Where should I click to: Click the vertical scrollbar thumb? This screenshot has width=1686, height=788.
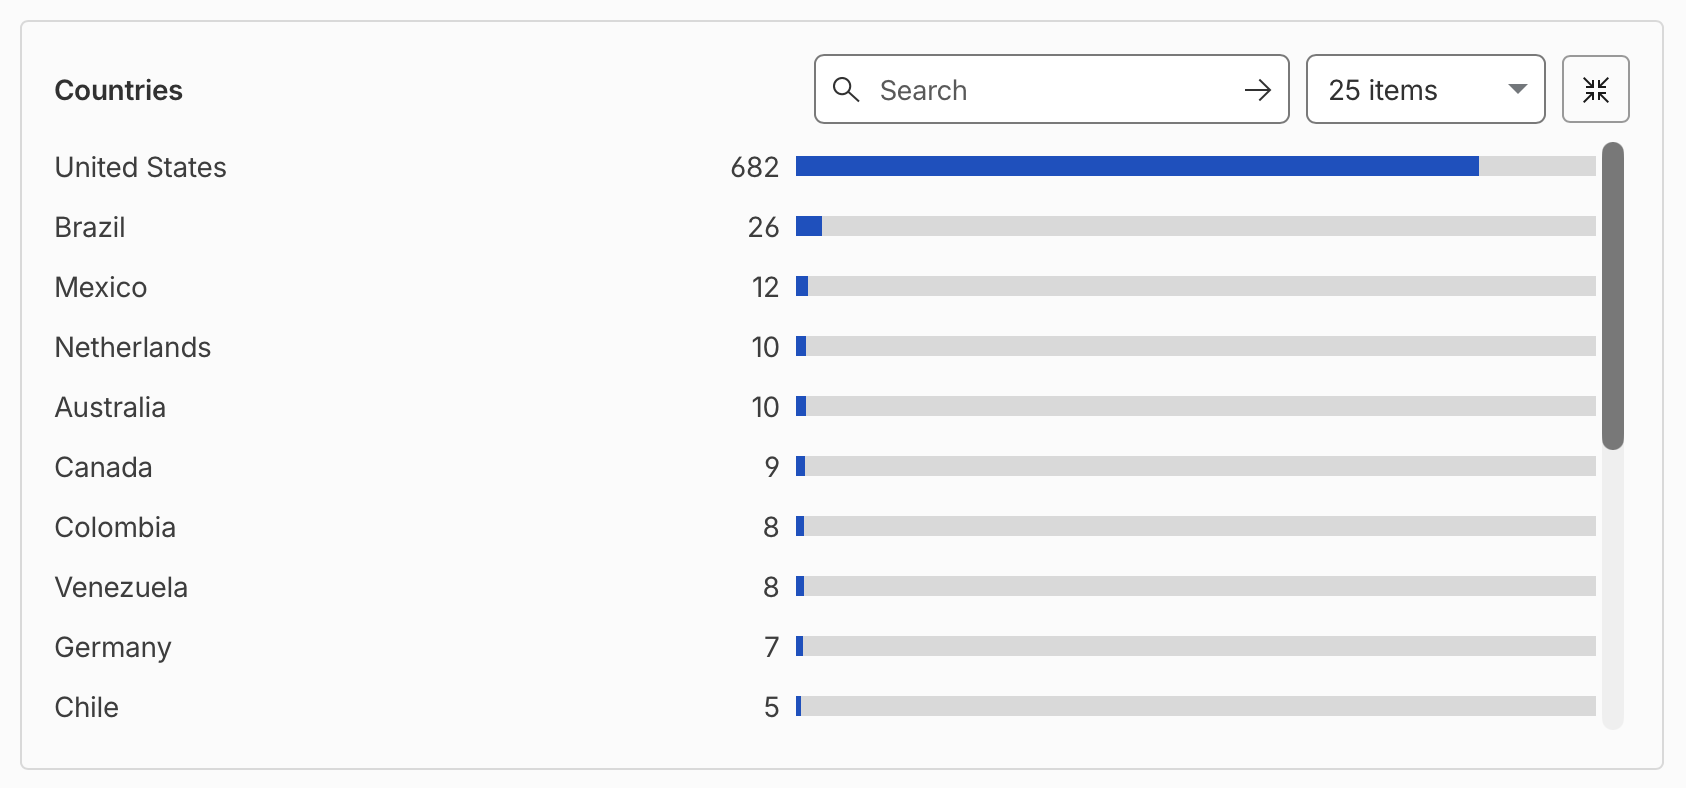click(x=1612, y=296)
